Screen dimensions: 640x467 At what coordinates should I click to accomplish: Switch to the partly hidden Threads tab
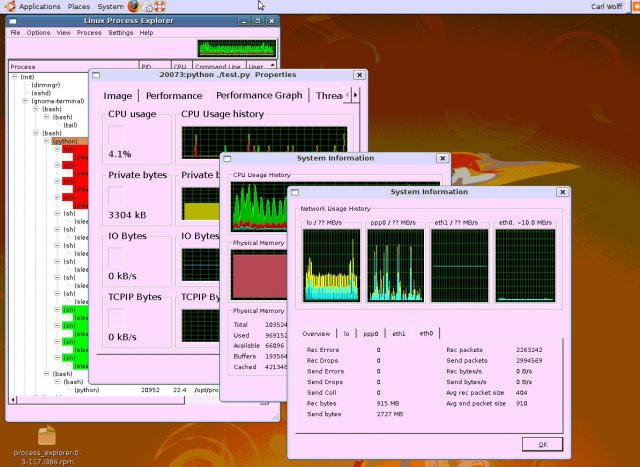[329, 96]
